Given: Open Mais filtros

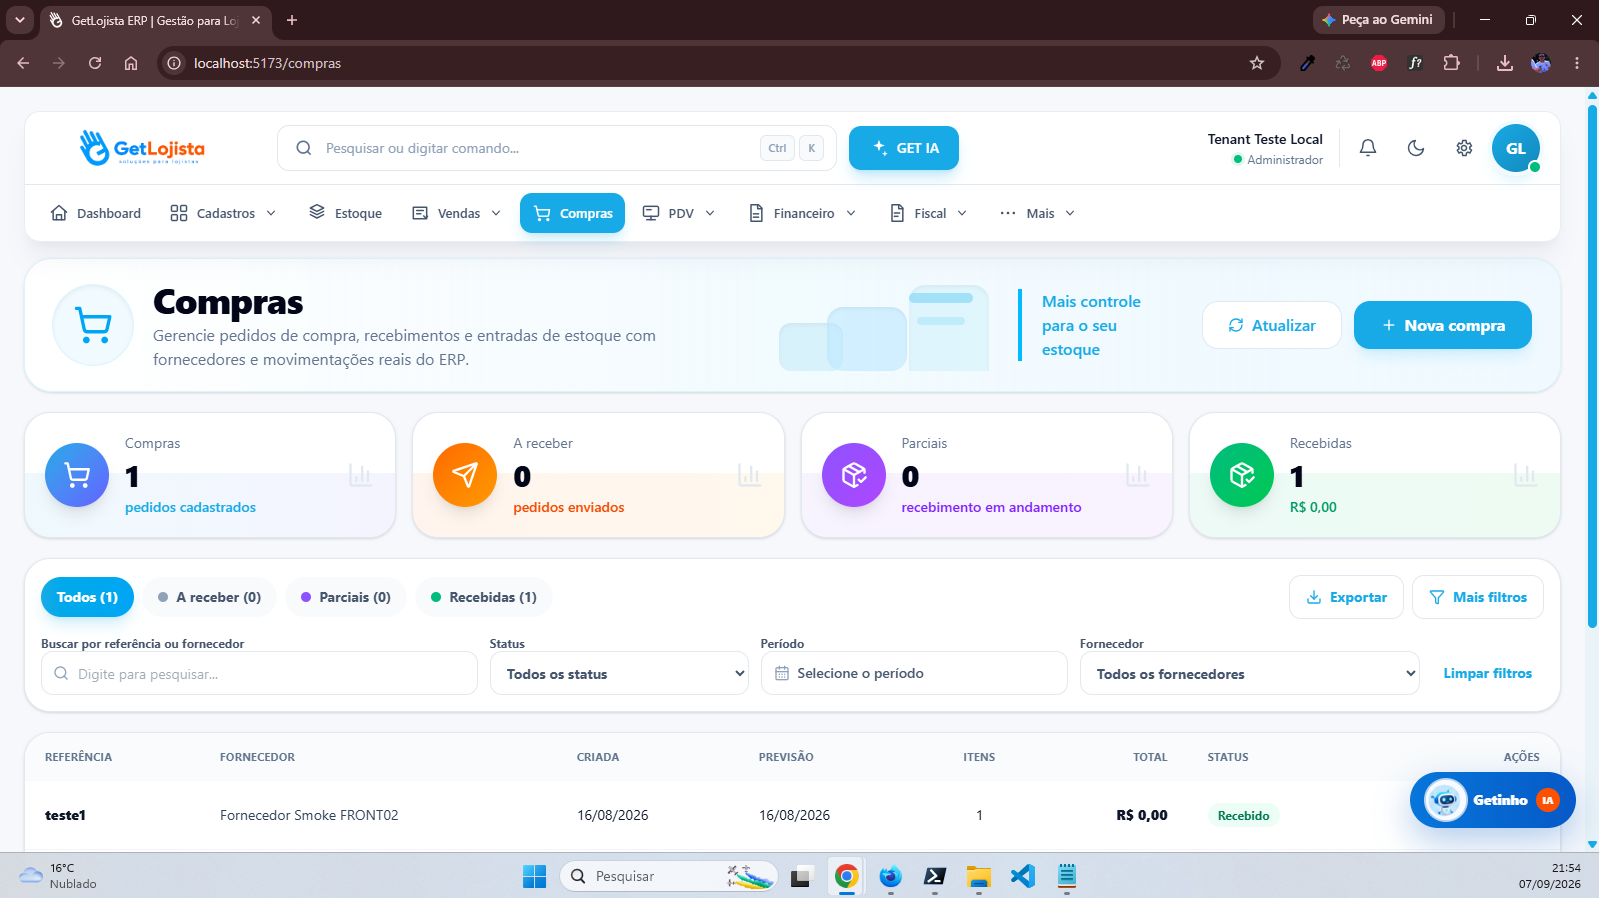Looking at the screenshot, I should (x=1478, y=597).
